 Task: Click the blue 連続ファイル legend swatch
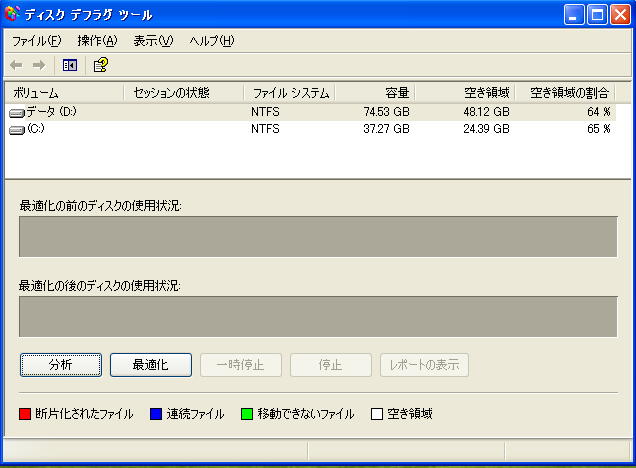(x=156, y=414)
